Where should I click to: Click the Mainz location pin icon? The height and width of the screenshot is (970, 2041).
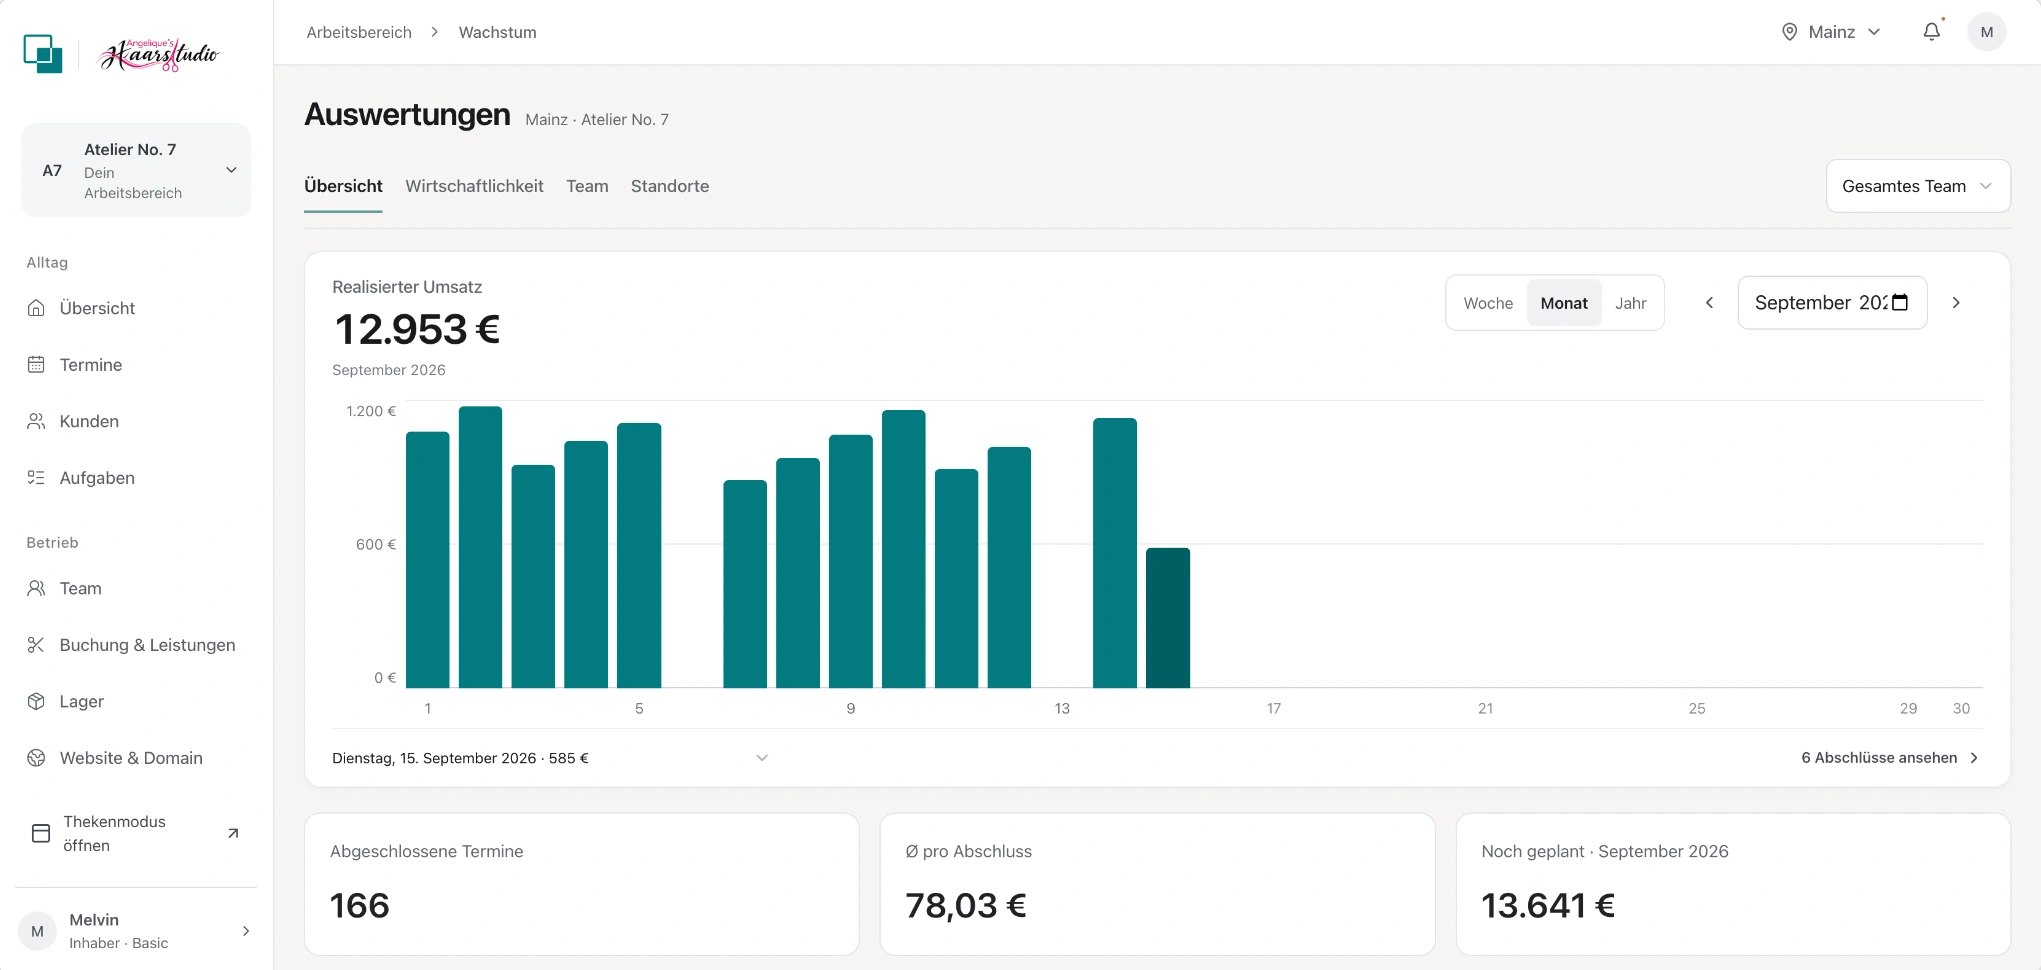pos(1789,32)
